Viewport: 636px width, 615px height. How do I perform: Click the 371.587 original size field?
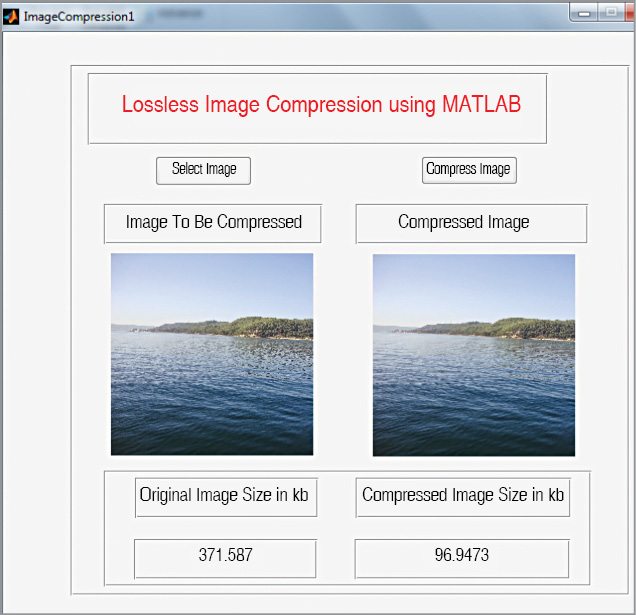(225, 558)
